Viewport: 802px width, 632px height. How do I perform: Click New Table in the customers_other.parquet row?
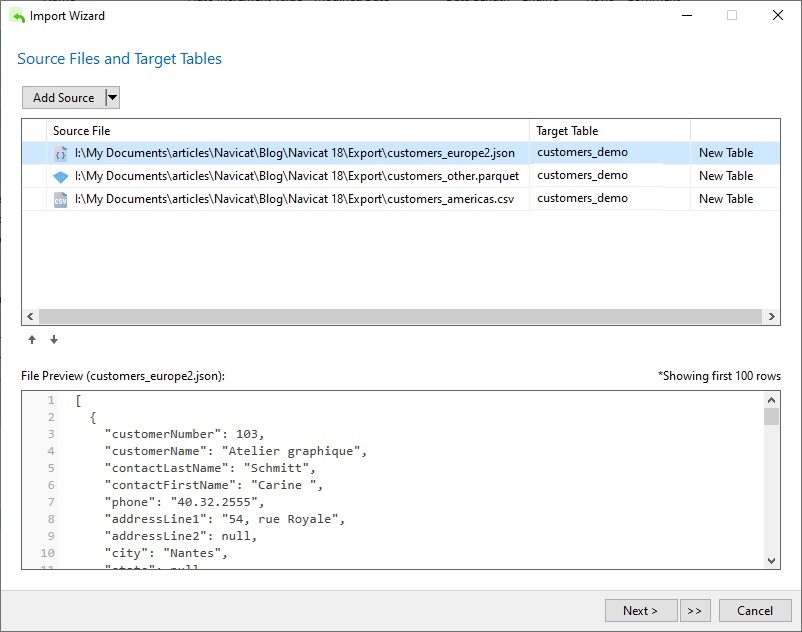point(726,176)
